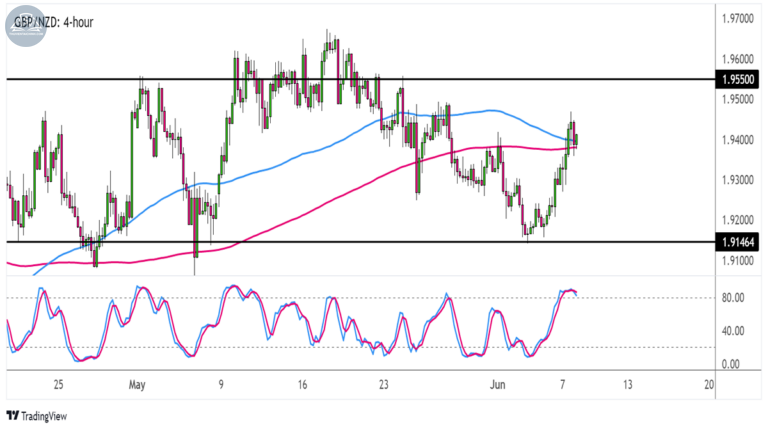Click the TradingView logo at bottom left
Viewport: 768px width, 432px height.
point(37,416)
